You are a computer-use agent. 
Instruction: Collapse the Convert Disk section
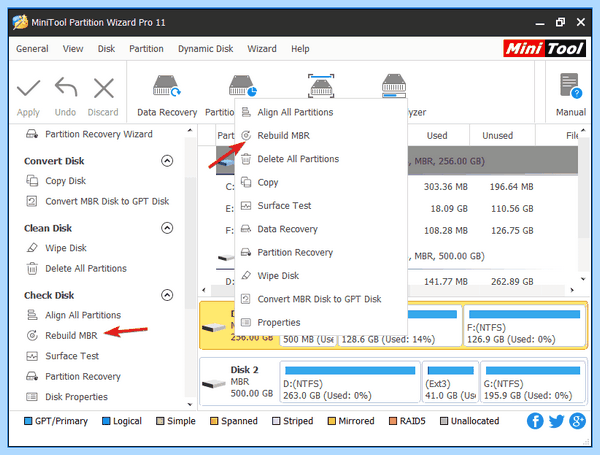(167, 161)
